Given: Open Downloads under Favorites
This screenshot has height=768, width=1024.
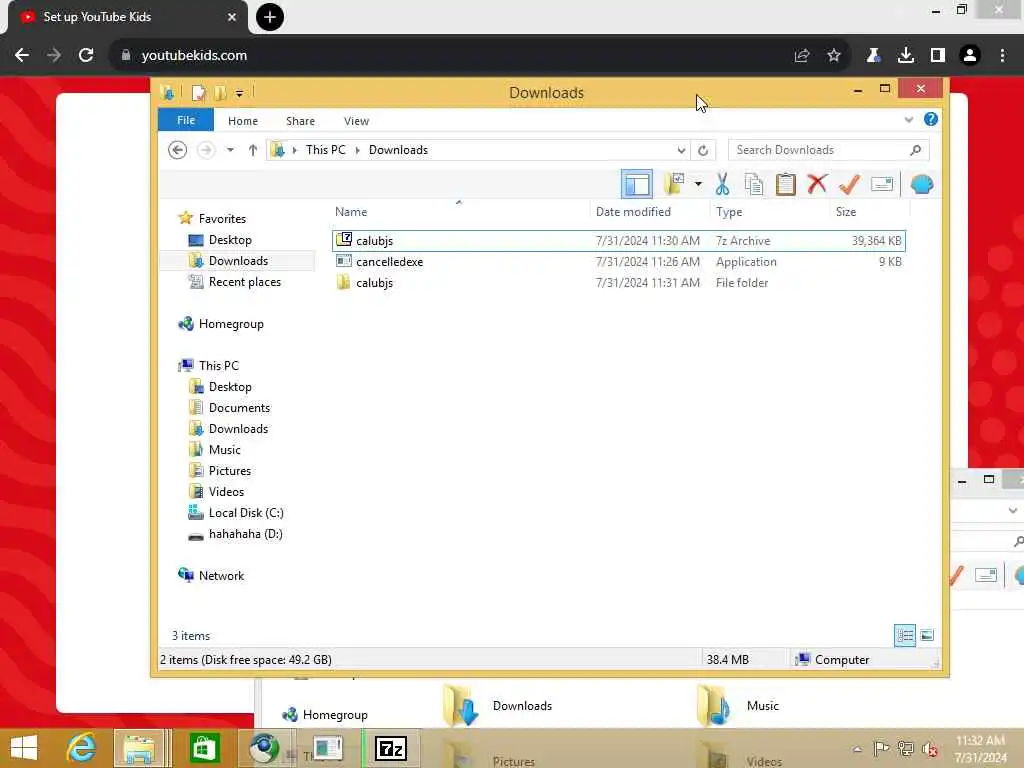Looking at the screenshot, I should coord(238,261).
